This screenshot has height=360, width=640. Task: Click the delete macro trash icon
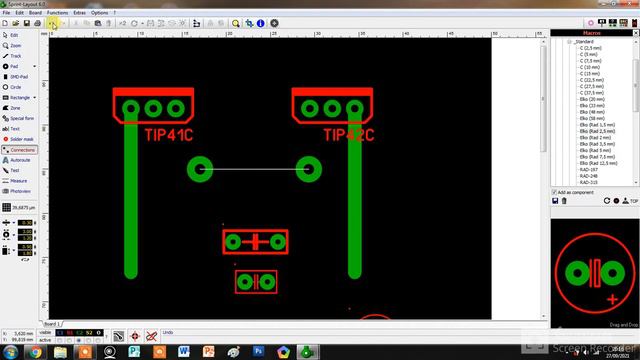pos(564,201)
